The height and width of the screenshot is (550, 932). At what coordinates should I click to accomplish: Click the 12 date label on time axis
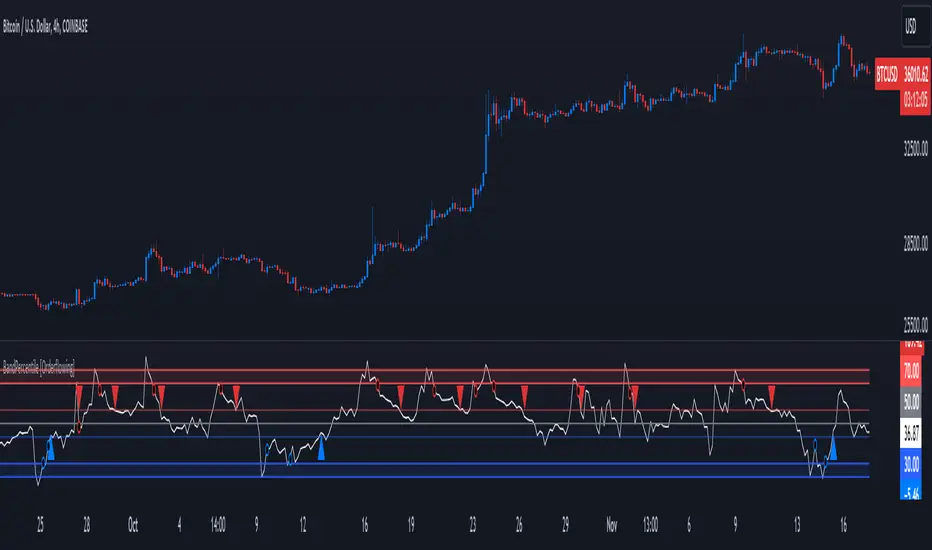coord(303,525)
